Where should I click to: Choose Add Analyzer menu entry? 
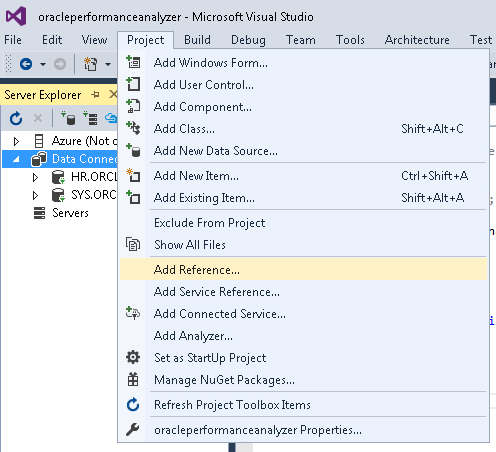tap(303, 336)
